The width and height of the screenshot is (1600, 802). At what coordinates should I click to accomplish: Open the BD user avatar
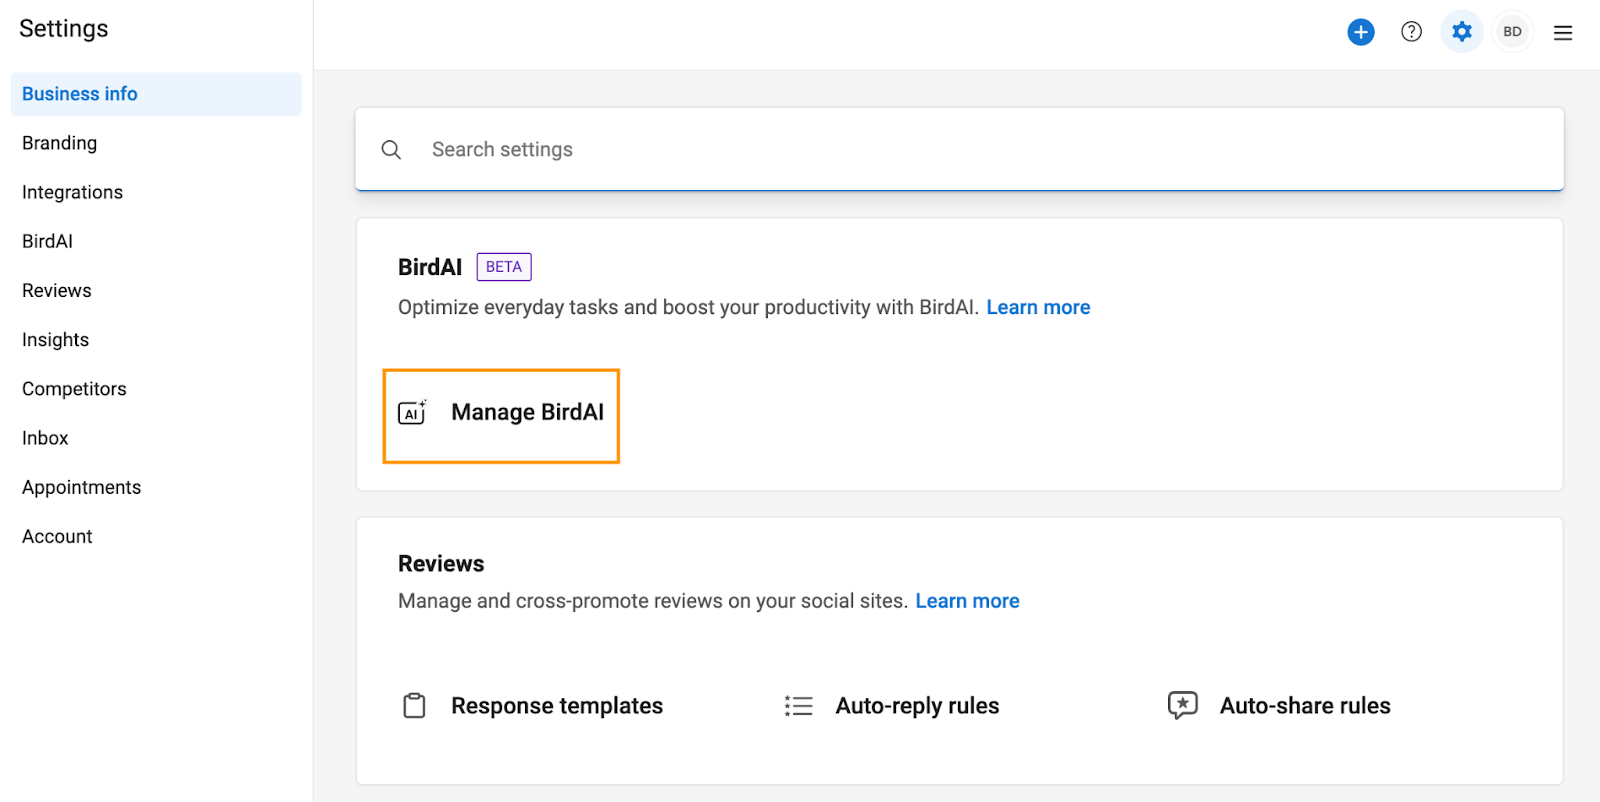(x=1512, y=32)
